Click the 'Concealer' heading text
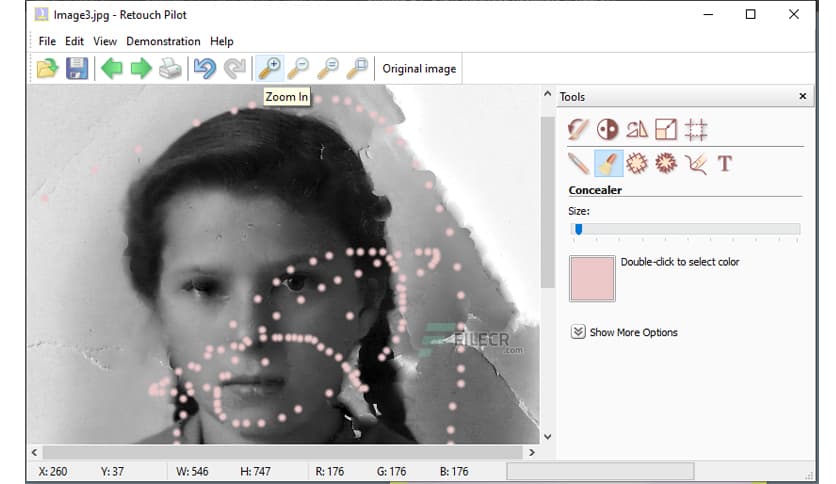Screen dimensions: 836x484 (595, 190)
